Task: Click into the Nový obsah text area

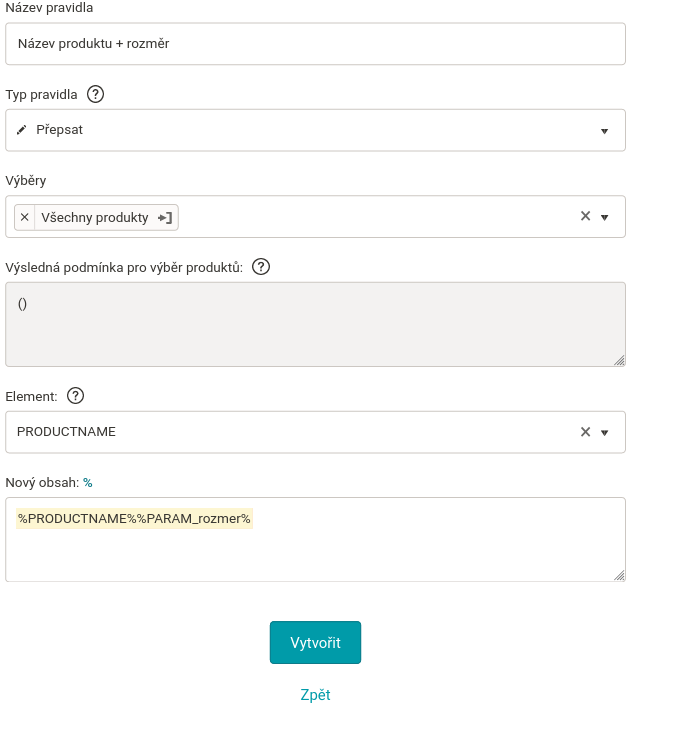Action: (x=315, y=550)
